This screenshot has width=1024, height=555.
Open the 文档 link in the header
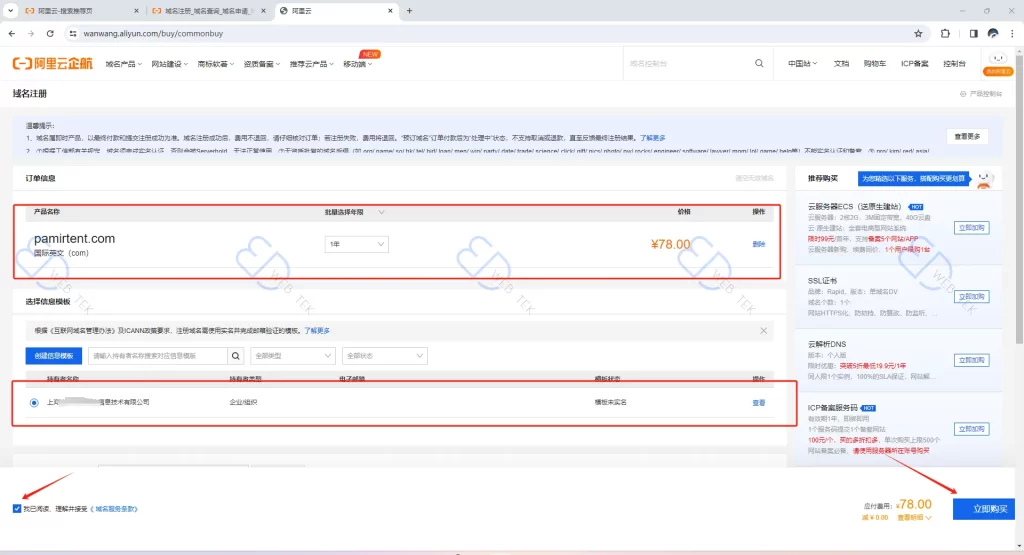tap(841, 64)
